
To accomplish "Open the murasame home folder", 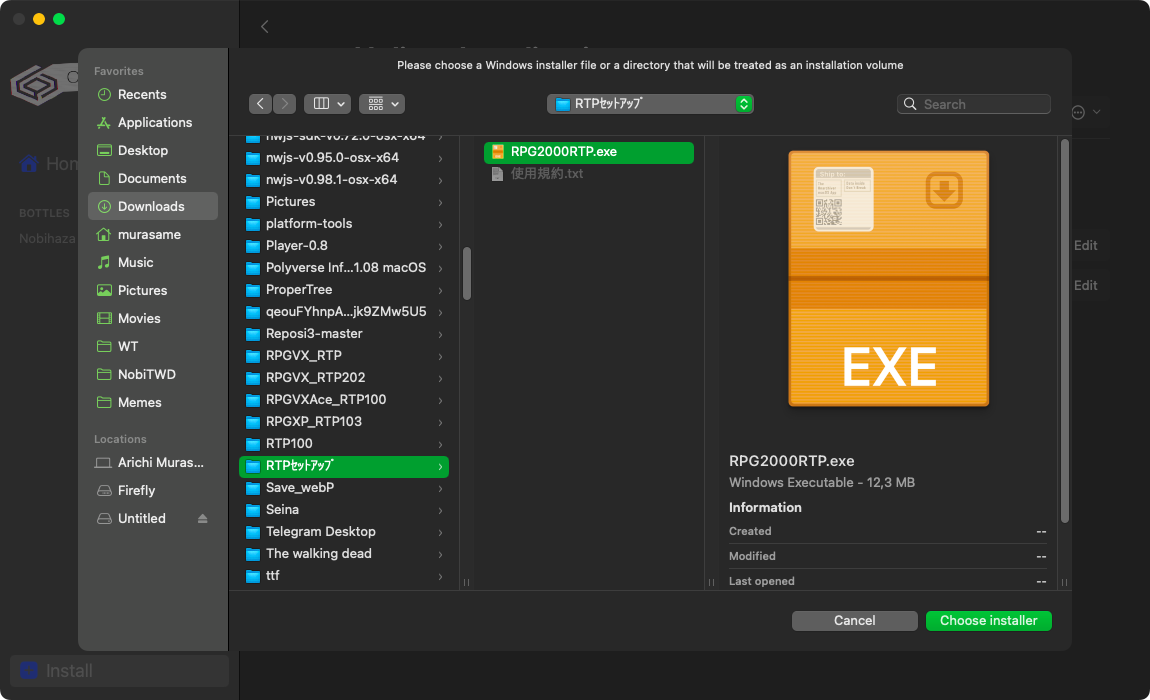I will 151,234.
